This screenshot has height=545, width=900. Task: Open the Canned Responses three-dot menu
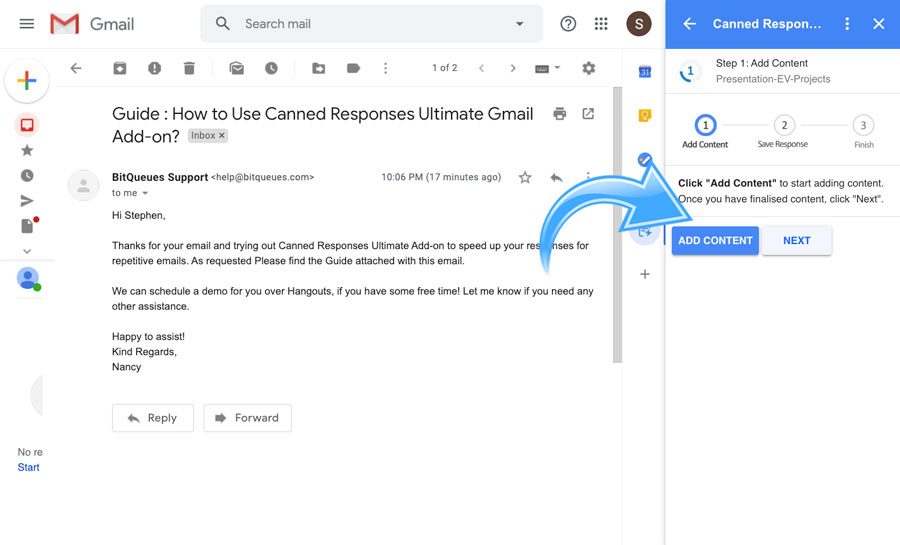coord(847,24)
